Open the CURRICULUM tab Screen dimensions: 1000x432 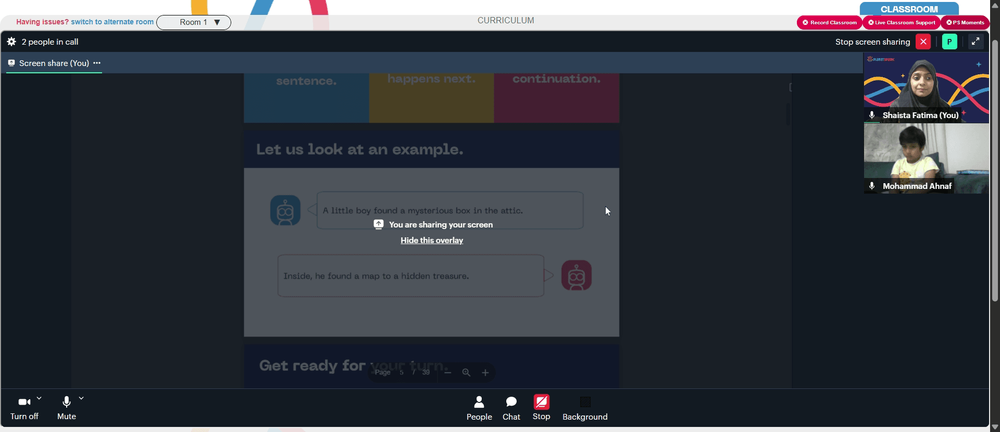(506, 20)
